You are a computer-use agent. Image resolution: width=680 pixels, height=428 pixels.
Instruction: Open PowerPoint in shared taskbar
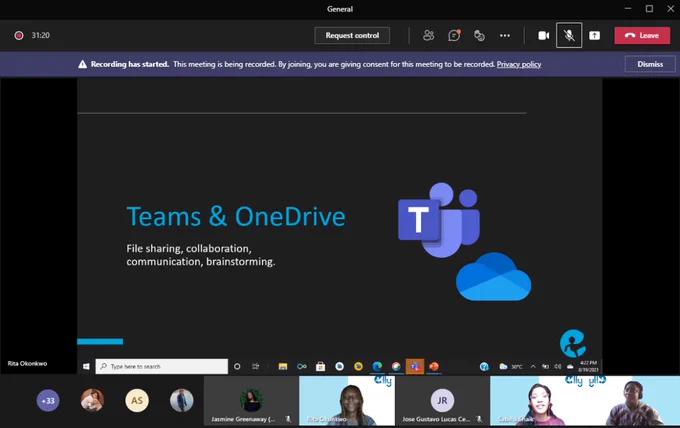coord(434,366)
